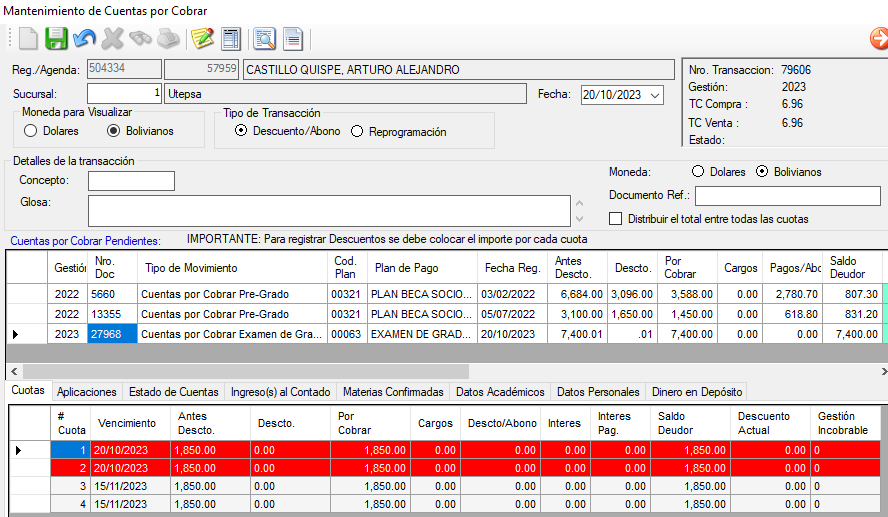Click the Saldo Deudor cell 807.30

[852, 294]
